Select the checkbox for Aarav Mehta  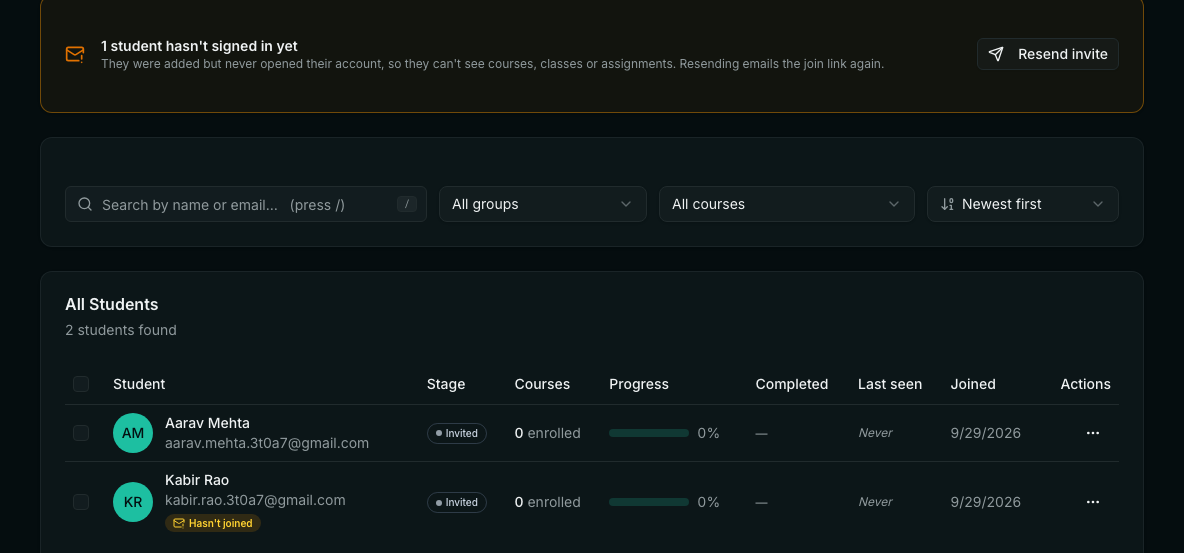tap(81, 433)
